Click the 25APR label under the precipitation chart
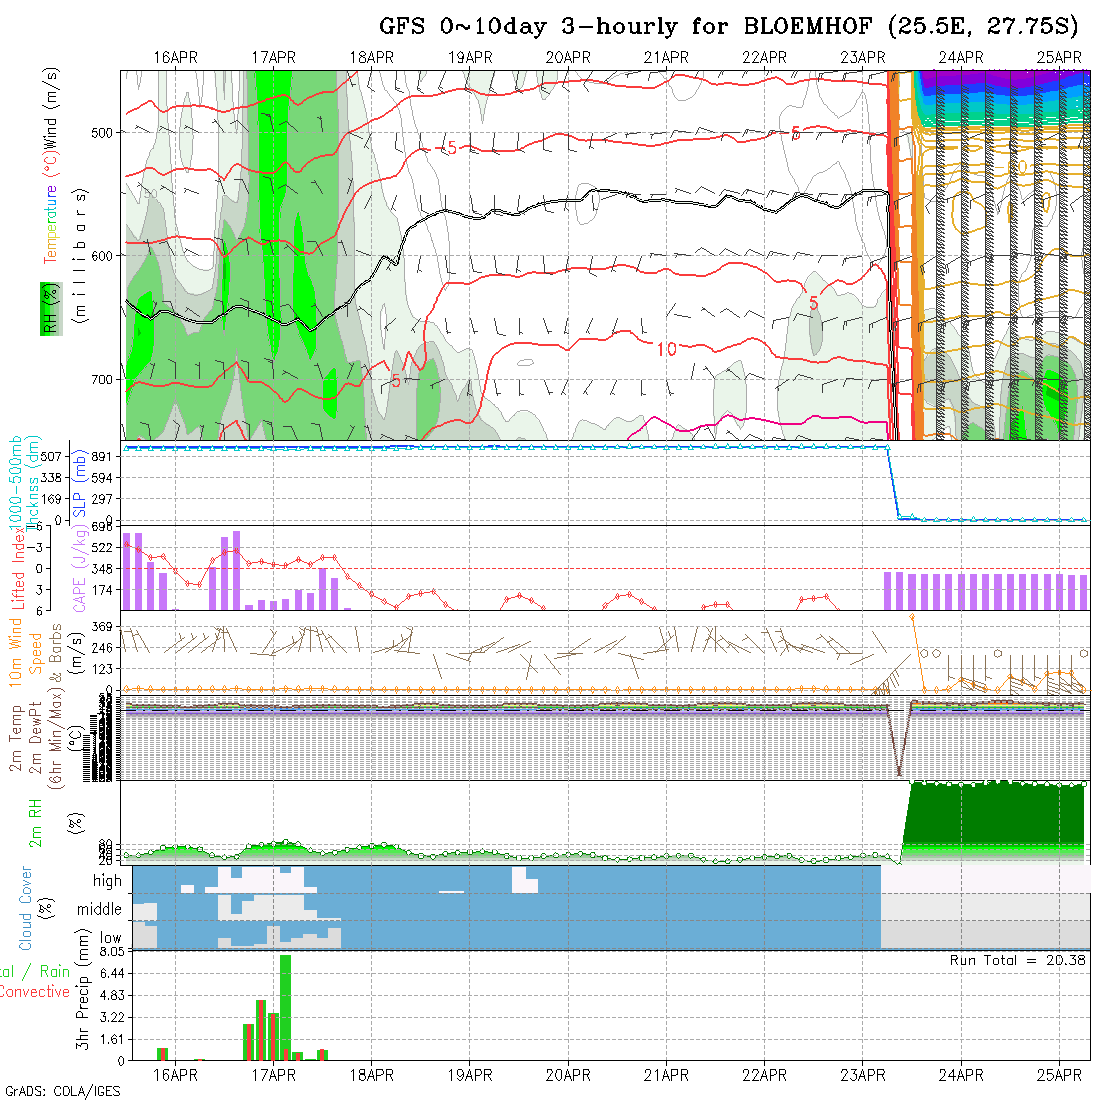The width and height of the screenshot is (1100, 1100). coord(1059,1075)
